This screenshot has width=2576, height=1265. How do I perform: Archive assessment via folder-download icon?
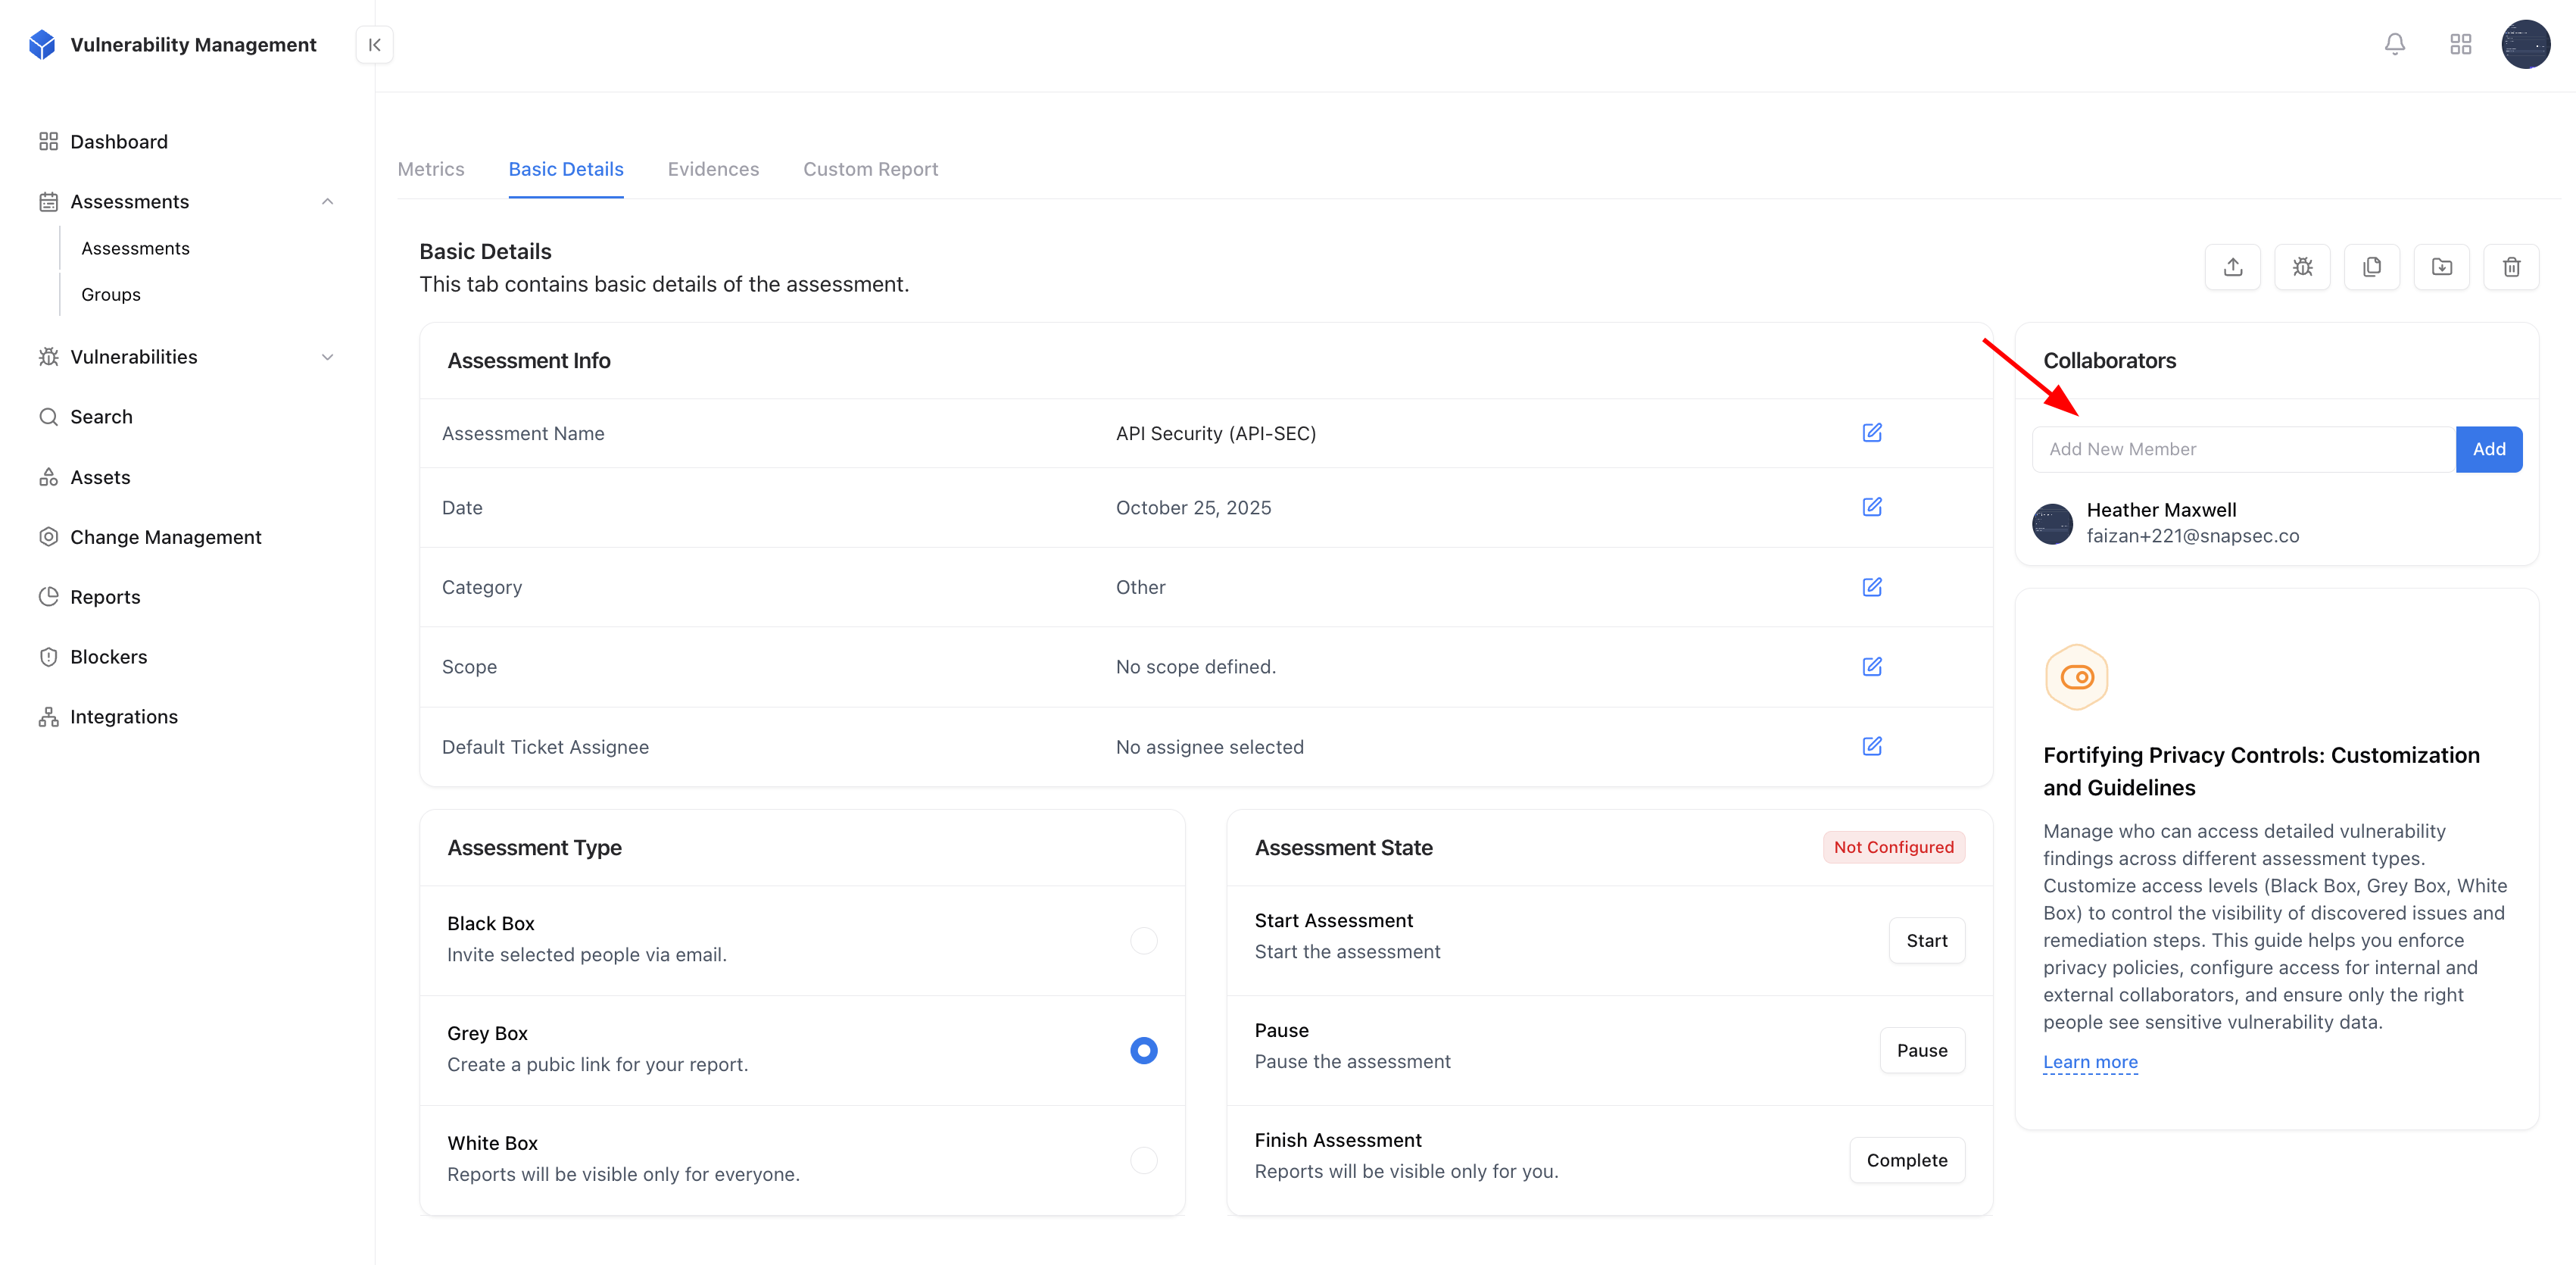pyautogui.click(x=2441, y=267)
